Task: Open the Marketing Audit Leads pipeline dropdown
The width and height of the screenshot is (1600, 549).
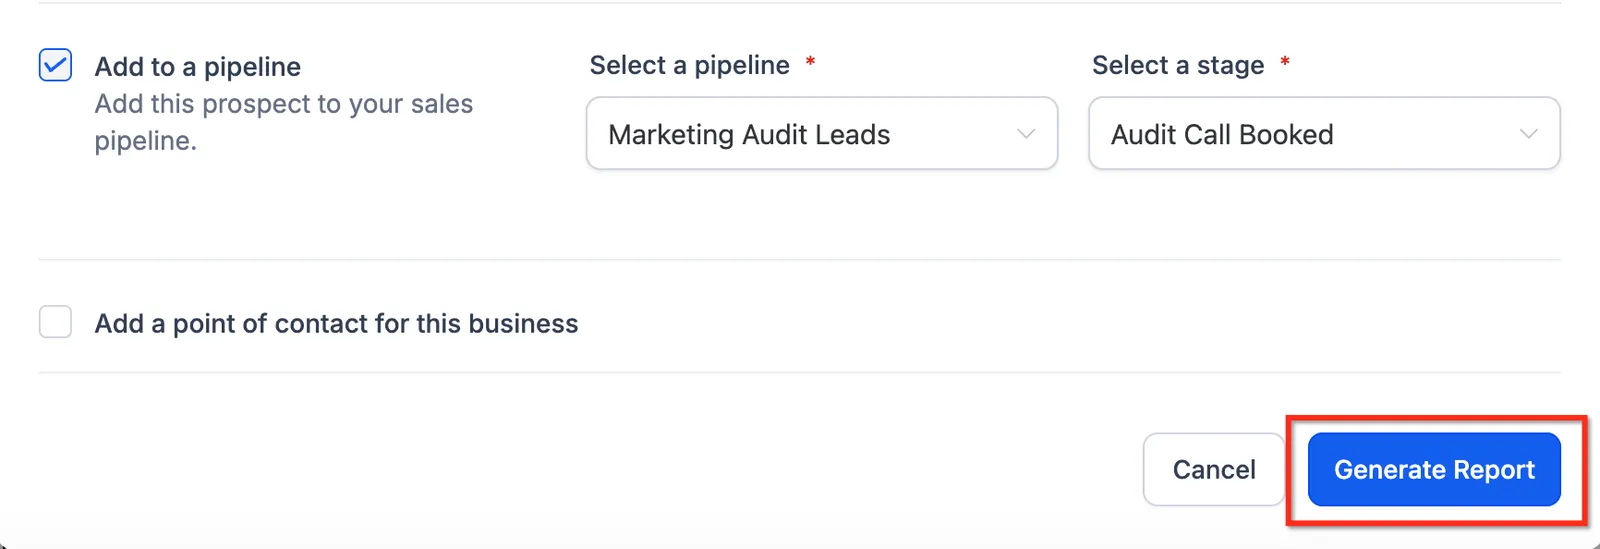Action: (x=822, y=133)
